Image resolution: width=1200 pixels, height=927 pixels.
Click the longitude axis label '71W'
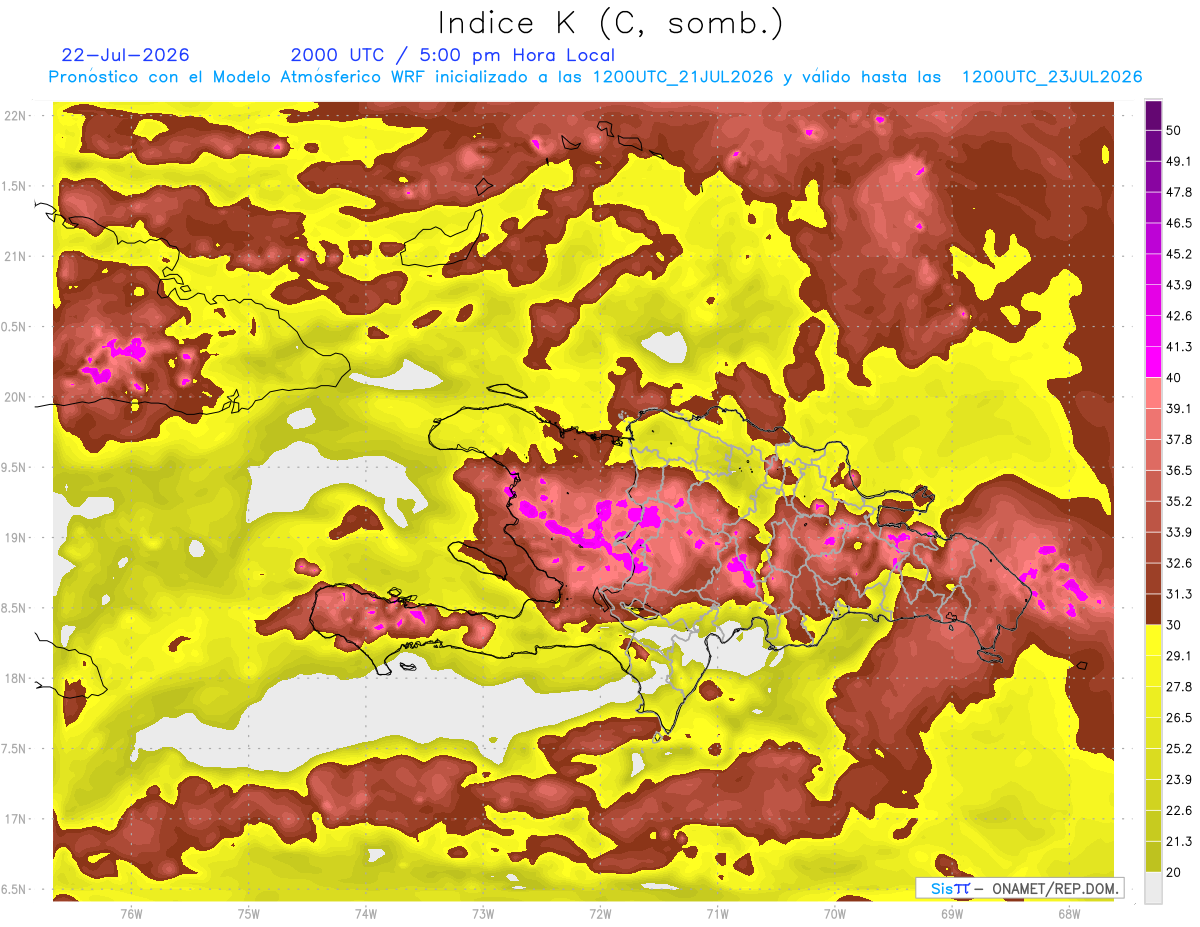click(x=717, y=913)
